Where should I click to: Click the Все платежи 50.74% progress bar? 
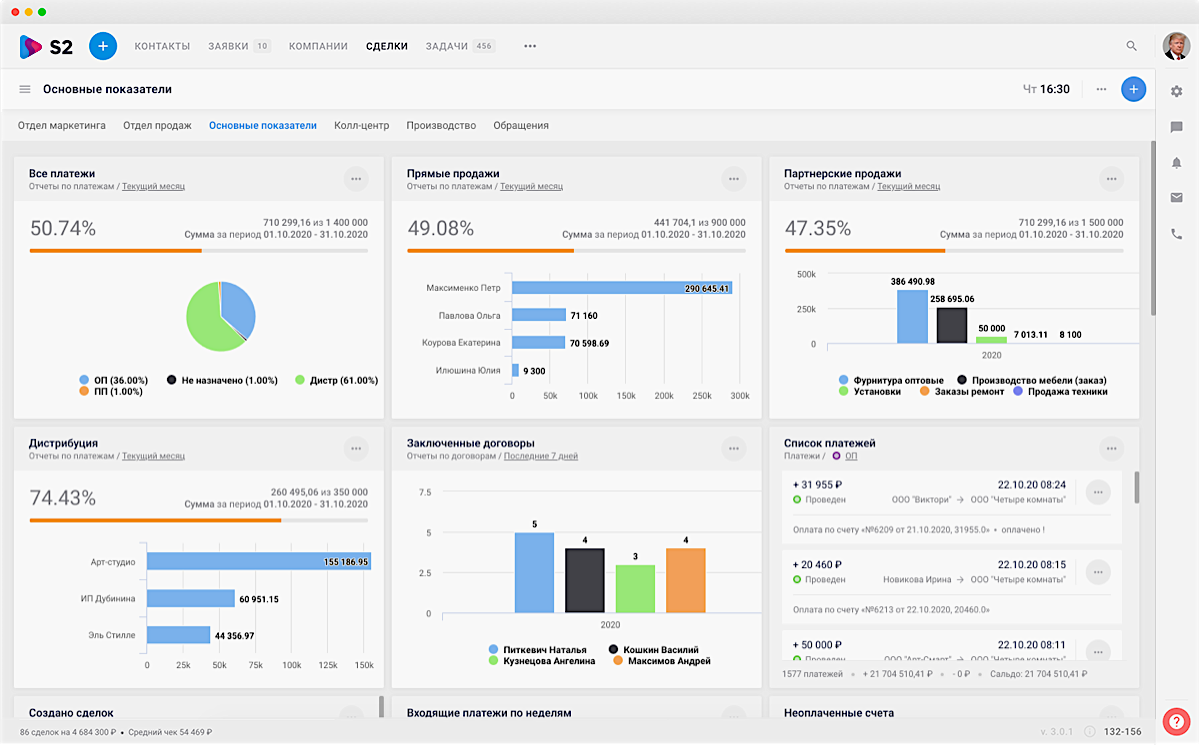(199, 251)
